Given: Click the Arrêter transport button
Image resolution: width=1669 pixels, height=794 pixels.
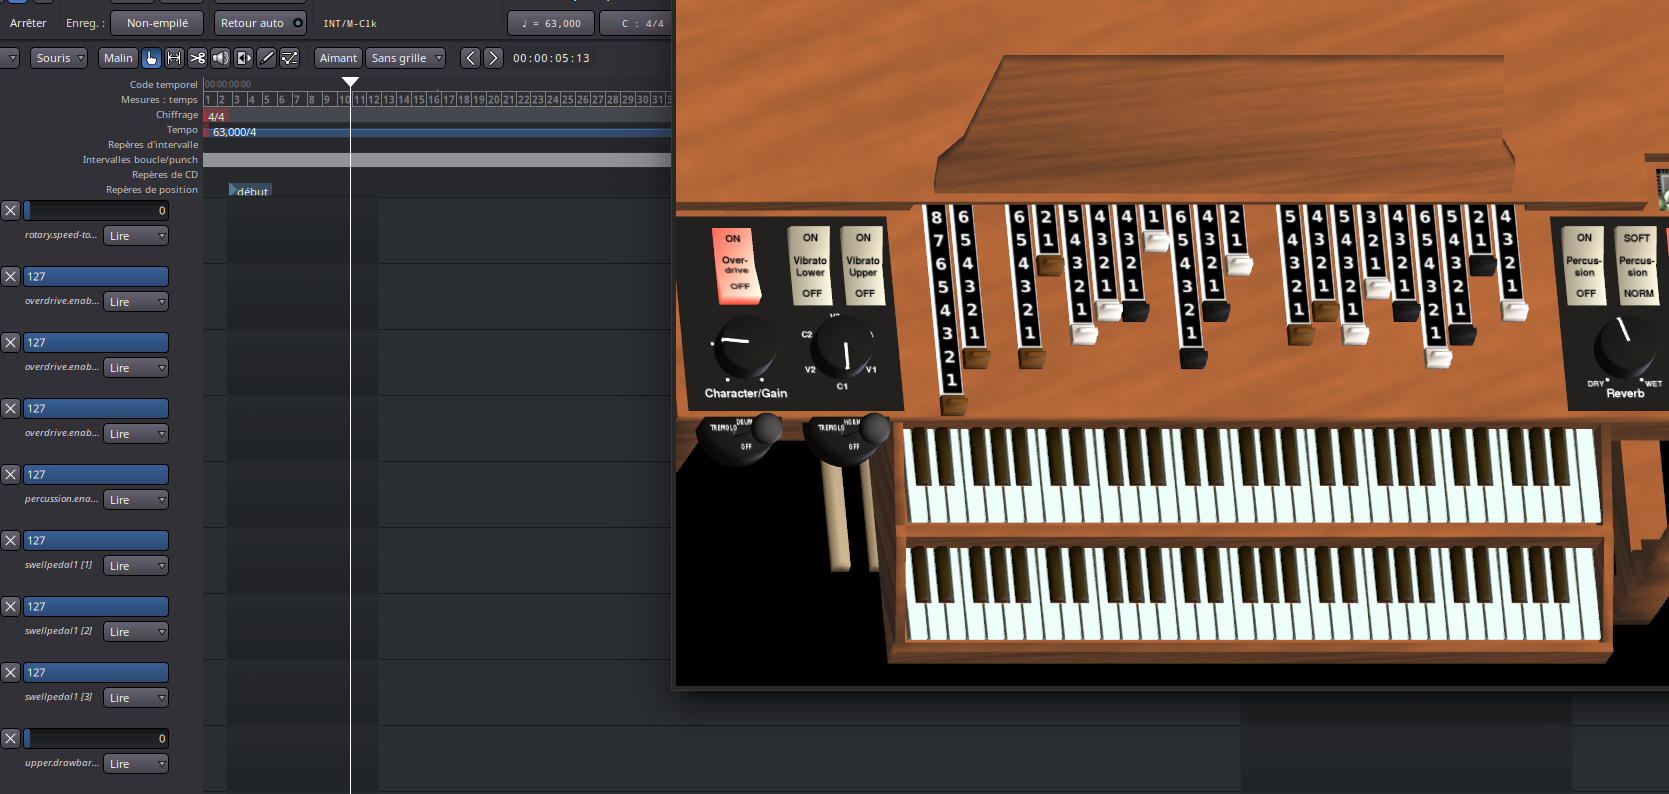Looking at the screenshot, I should (x=28, y=23).
